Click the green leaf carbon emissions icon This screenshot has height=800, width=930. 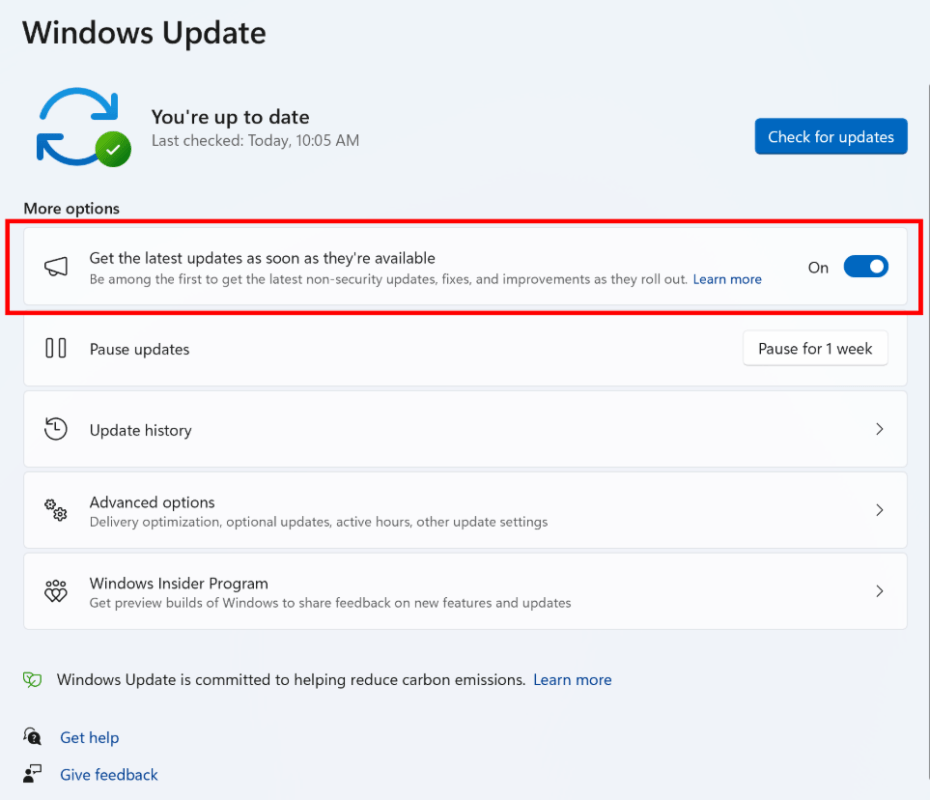(32, 680)
